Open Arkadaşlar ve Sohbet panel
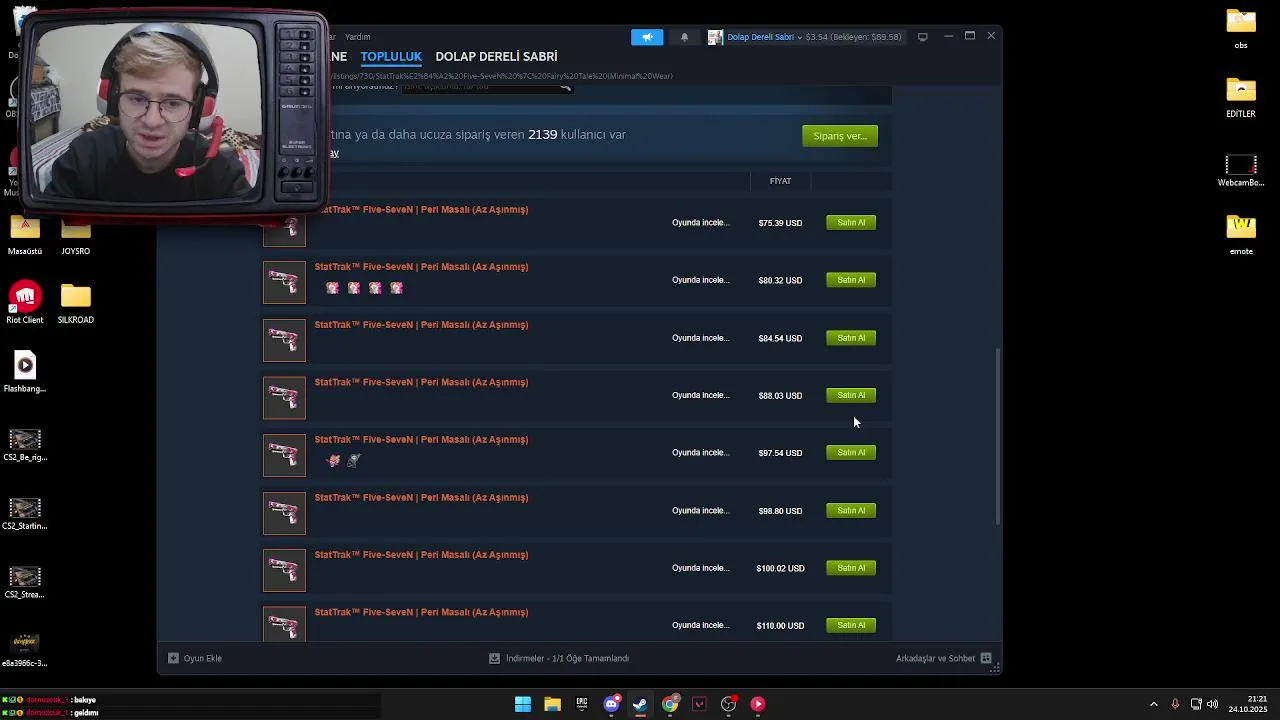1280x720 pixels. [944, 658]
